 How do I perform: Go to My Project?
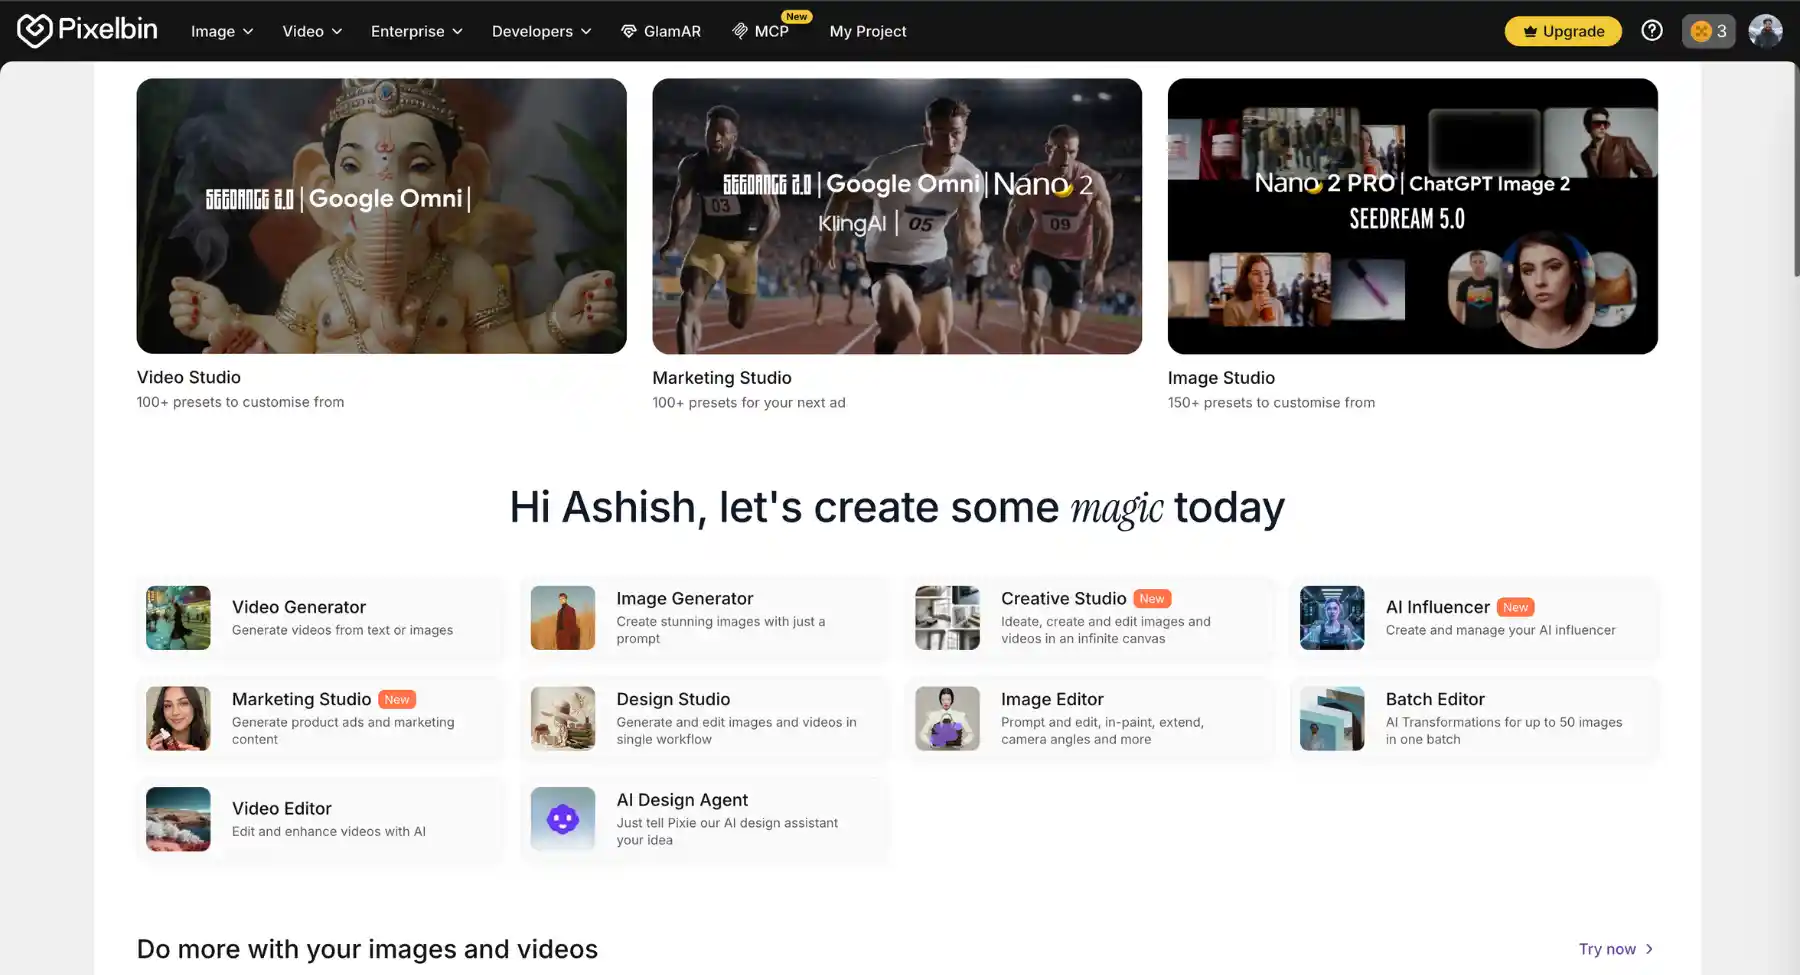tap(868, 31)
